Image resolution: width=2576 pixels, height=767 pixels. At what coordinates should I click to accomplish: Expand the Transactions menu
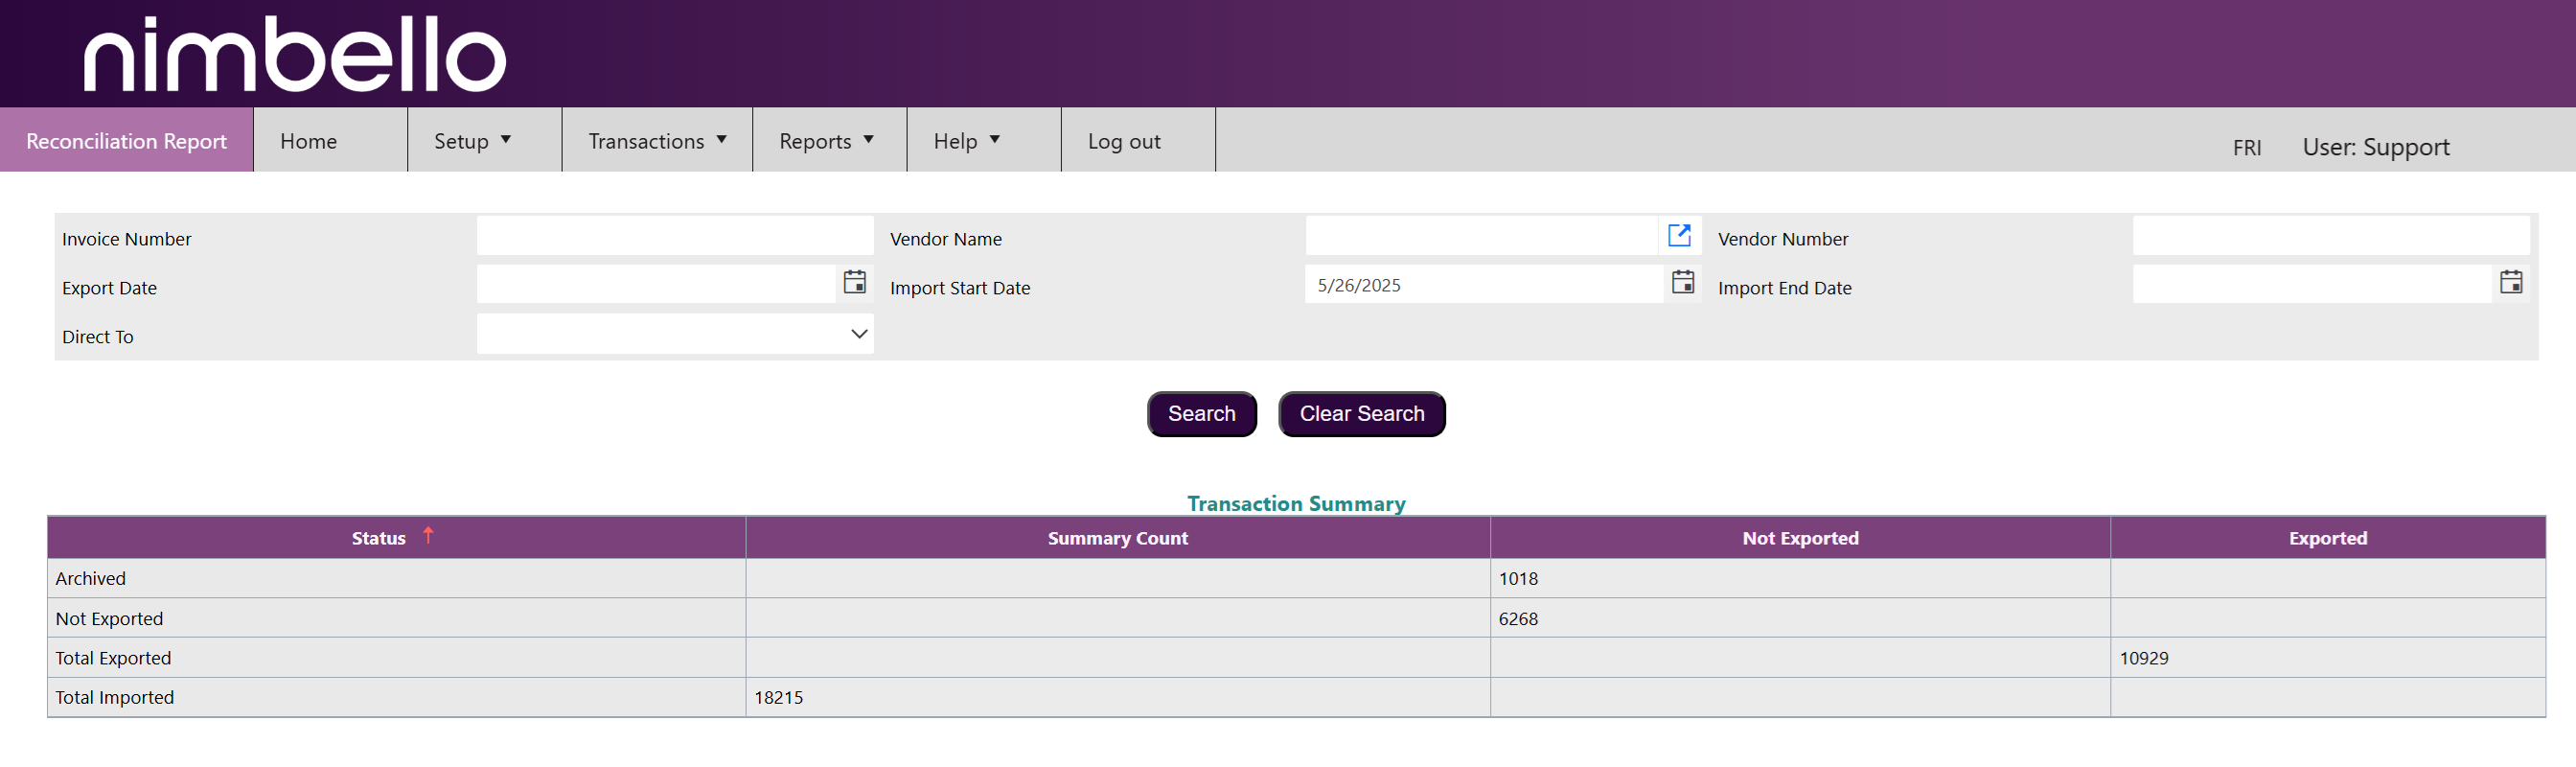(656, 141)
